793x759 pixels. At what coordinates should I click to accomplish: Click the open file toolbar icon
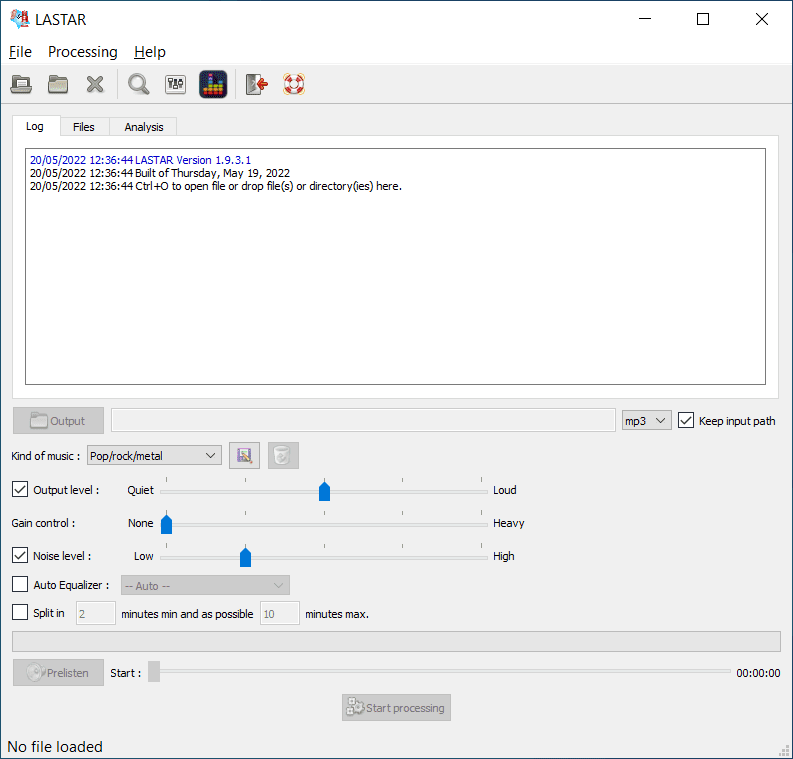click(x=21, y=84)
